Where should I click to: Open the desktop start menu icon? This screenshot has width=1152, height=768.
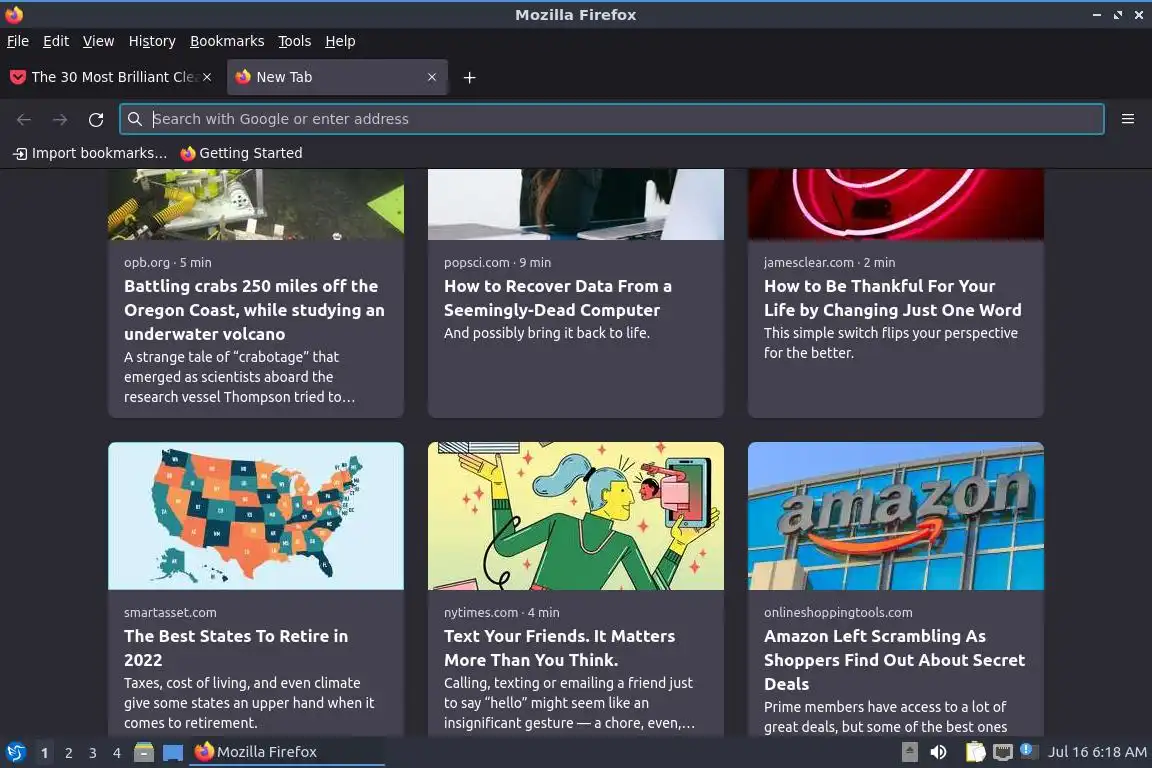point(15,752)
